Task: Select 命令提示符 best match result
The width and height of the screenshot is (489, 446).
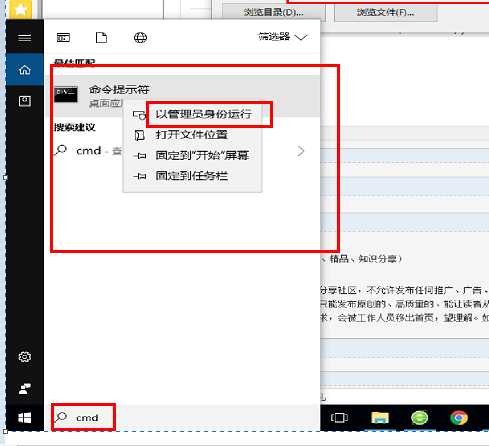Action: (x=183, y=96)
